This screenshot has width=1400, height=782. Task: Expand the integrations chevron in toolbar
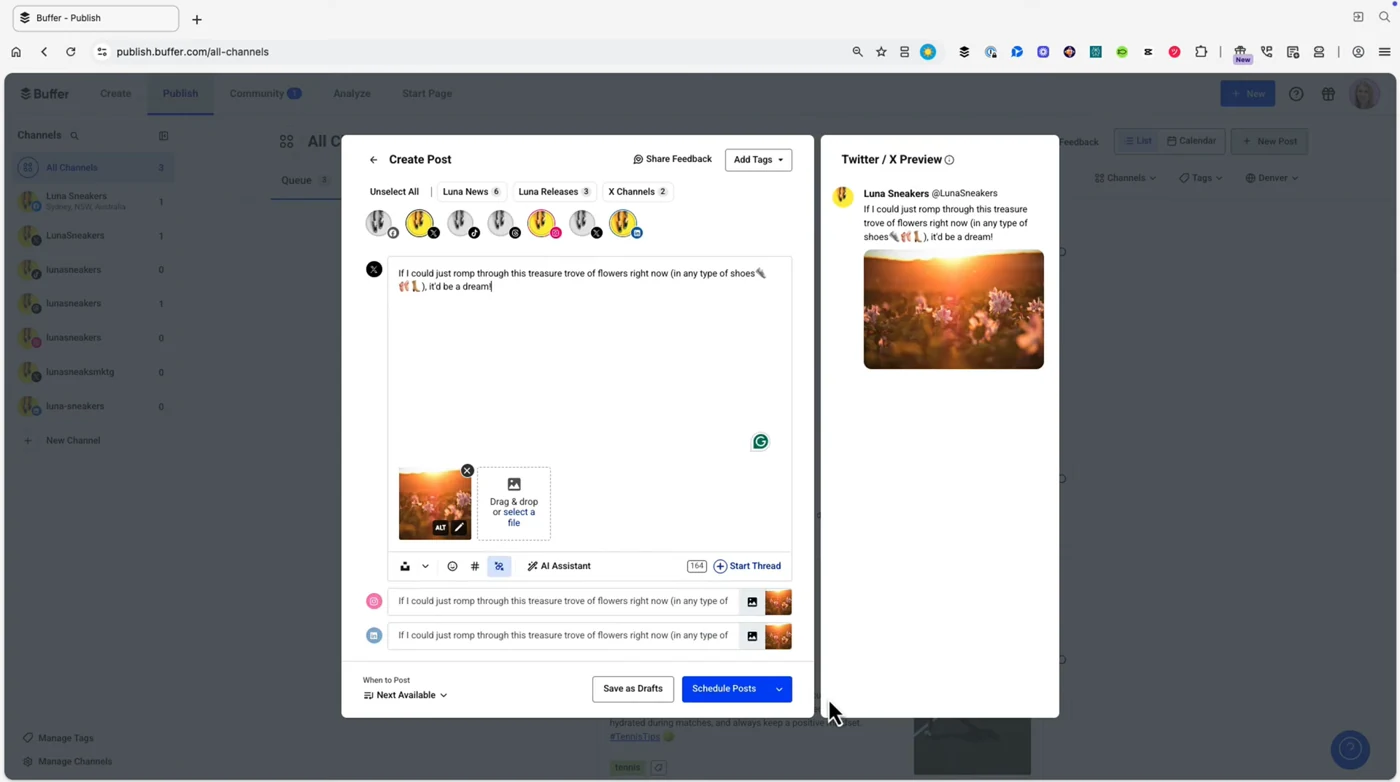[x=425, y=566]
